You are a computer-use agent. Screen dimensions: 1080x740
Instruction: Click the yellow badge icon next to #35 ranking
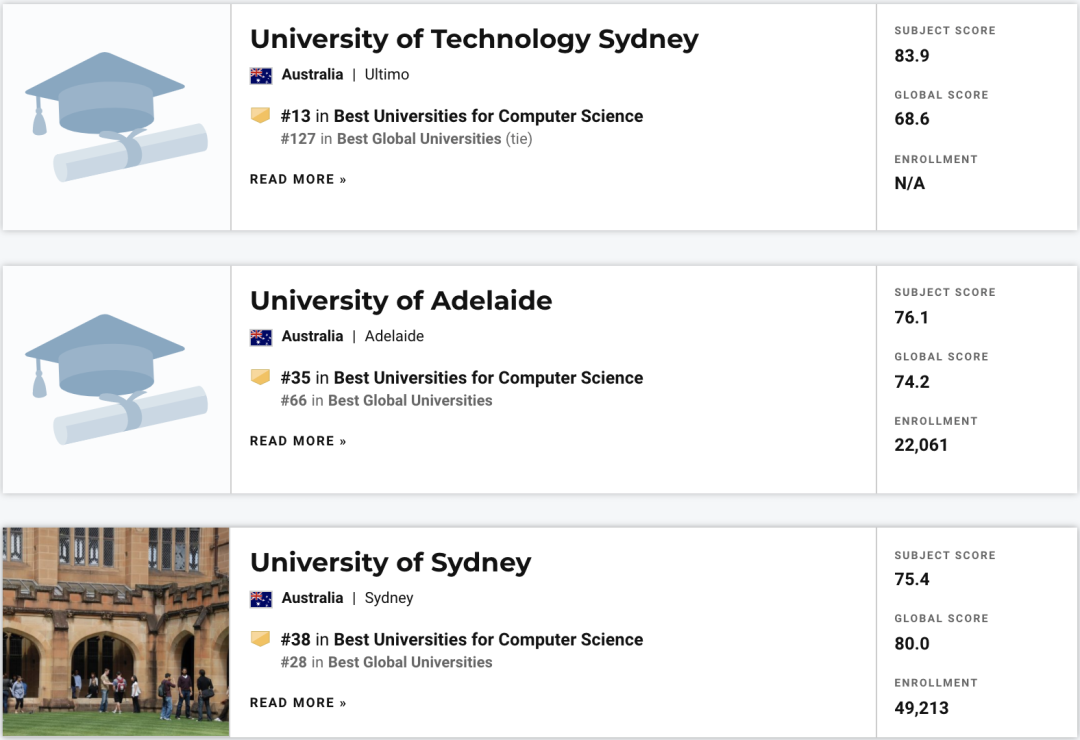click(260, 377)
